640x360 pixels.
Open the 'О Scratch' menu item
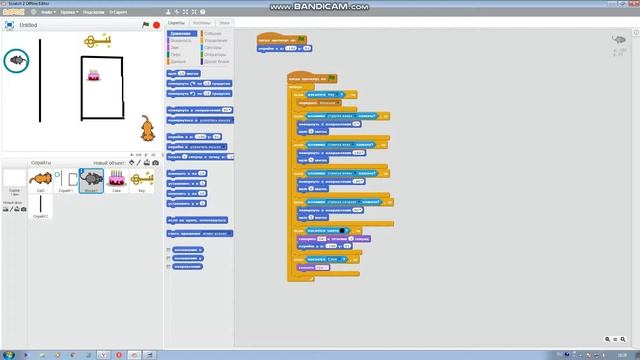coord(118,12)
